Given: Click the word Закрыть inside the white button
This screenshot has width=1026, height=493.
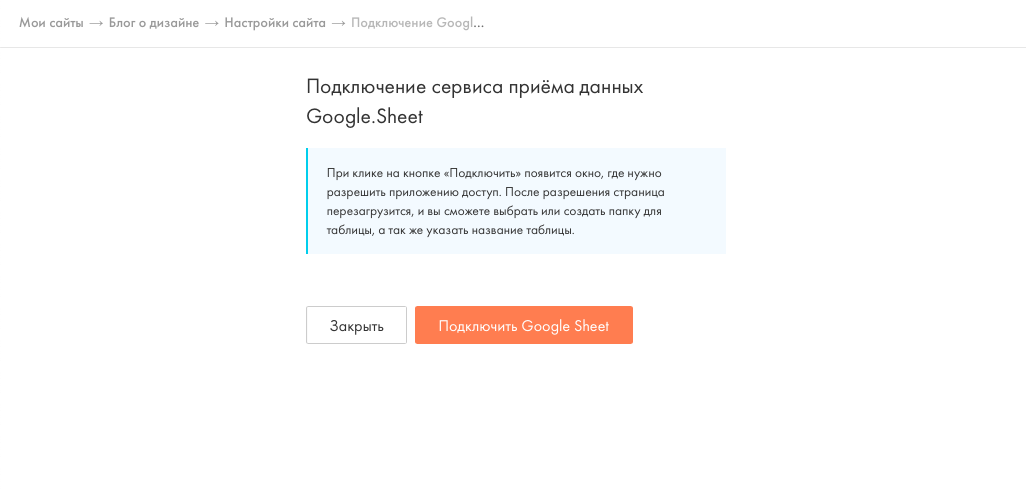Looking at the screenshot, I should click(x=357, y=326).
